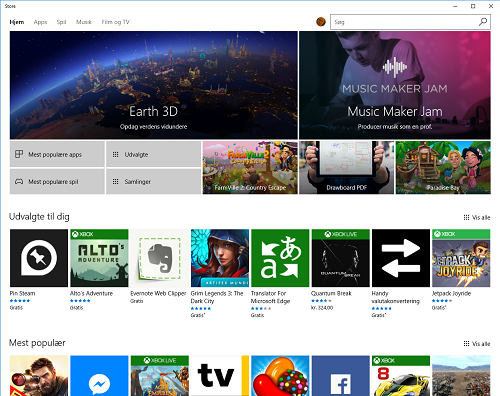
Task: Open the Facebook app tile
Action: 341,376
